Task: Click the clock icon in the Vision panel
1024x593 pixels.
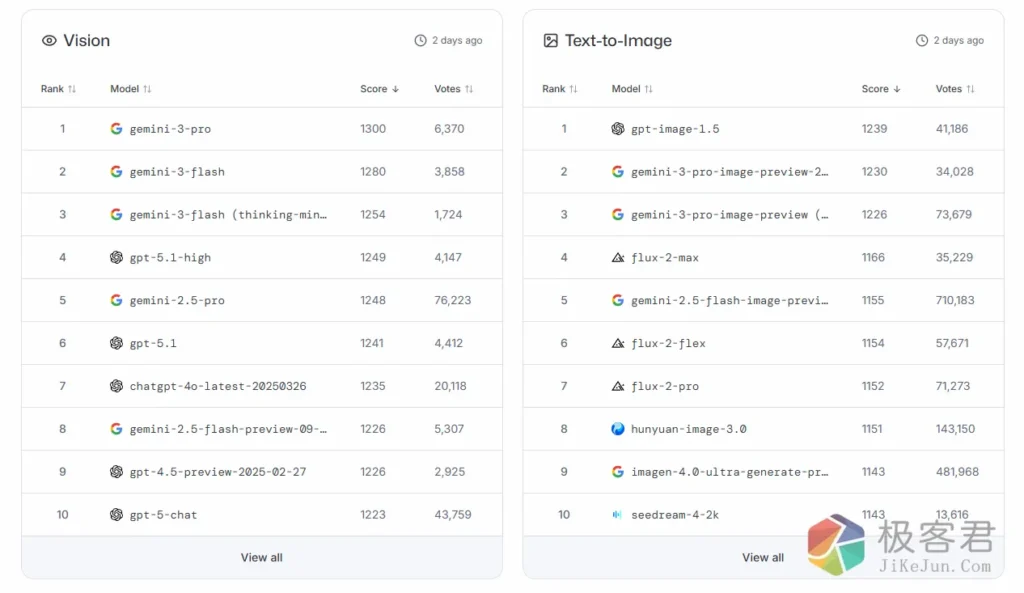Action: [x=420, y=41]
